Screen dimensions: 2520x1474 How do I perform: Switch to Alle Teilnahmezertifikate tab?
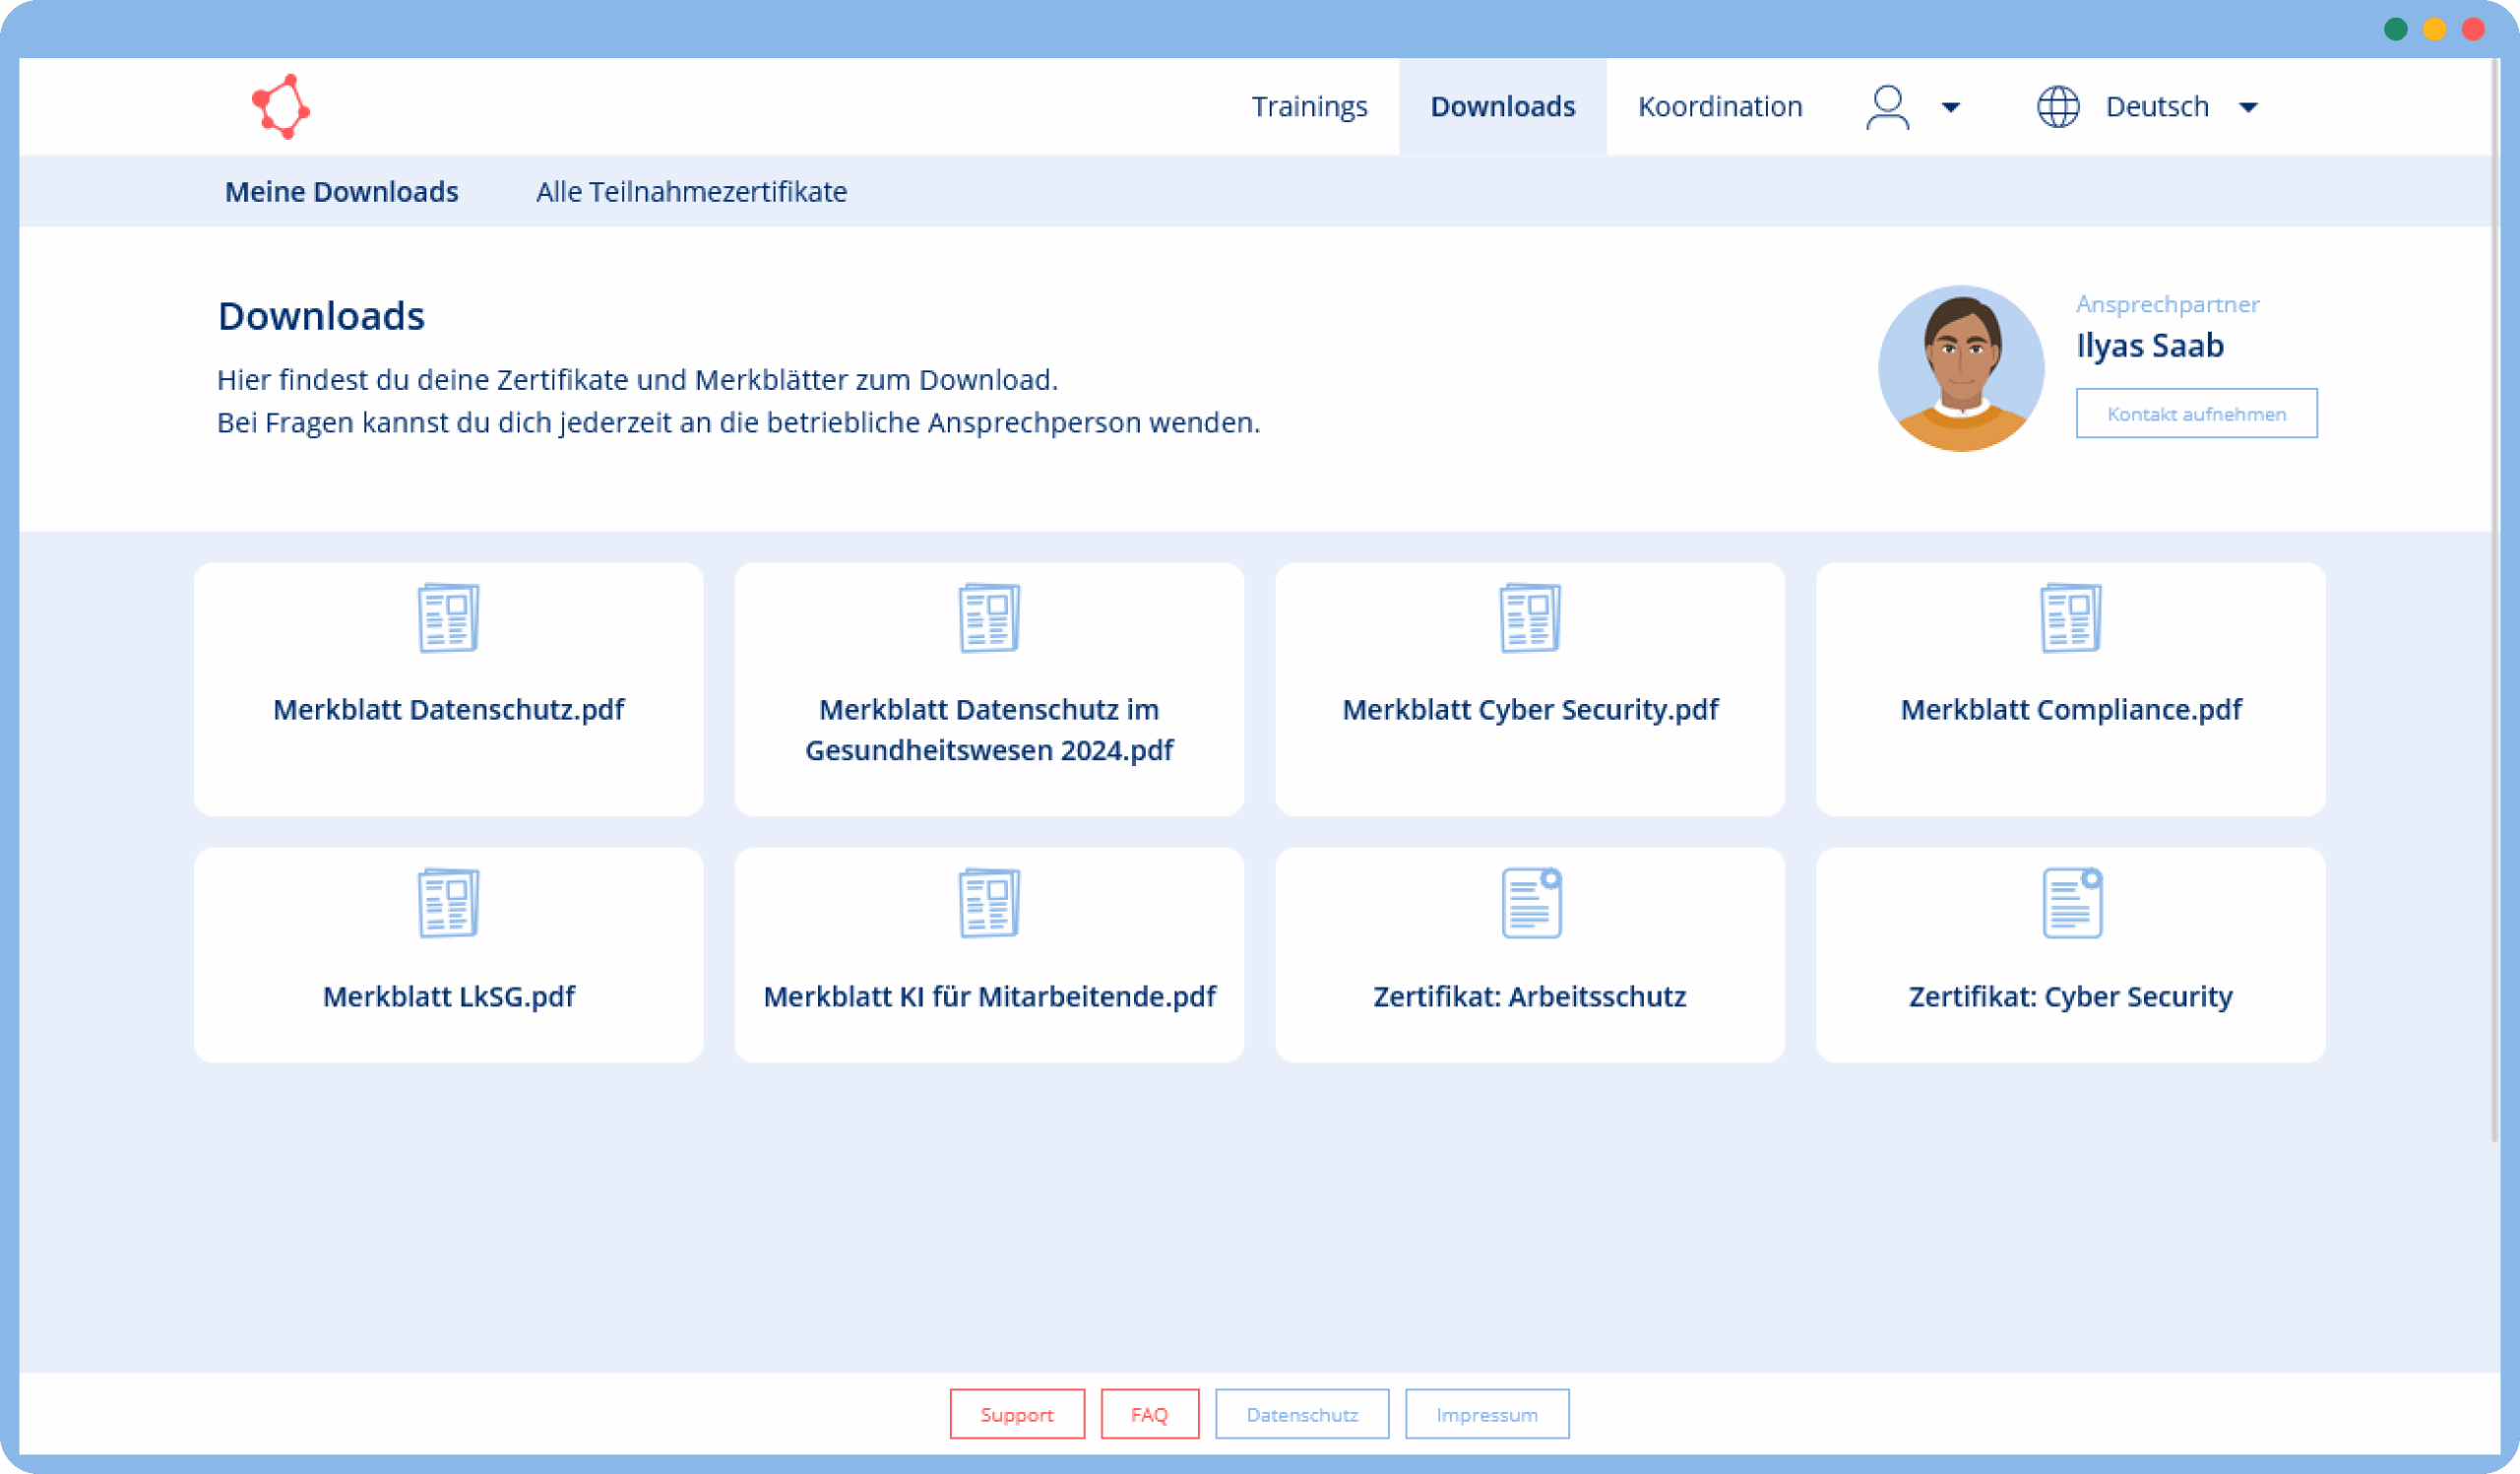point(691,192)
